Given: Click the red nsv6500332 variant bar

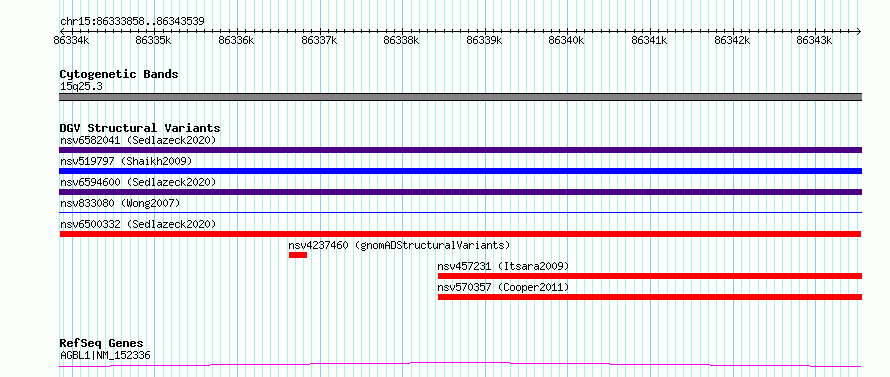Looking at the screenshot, I should pyautogui.click(x=460, y=234).
